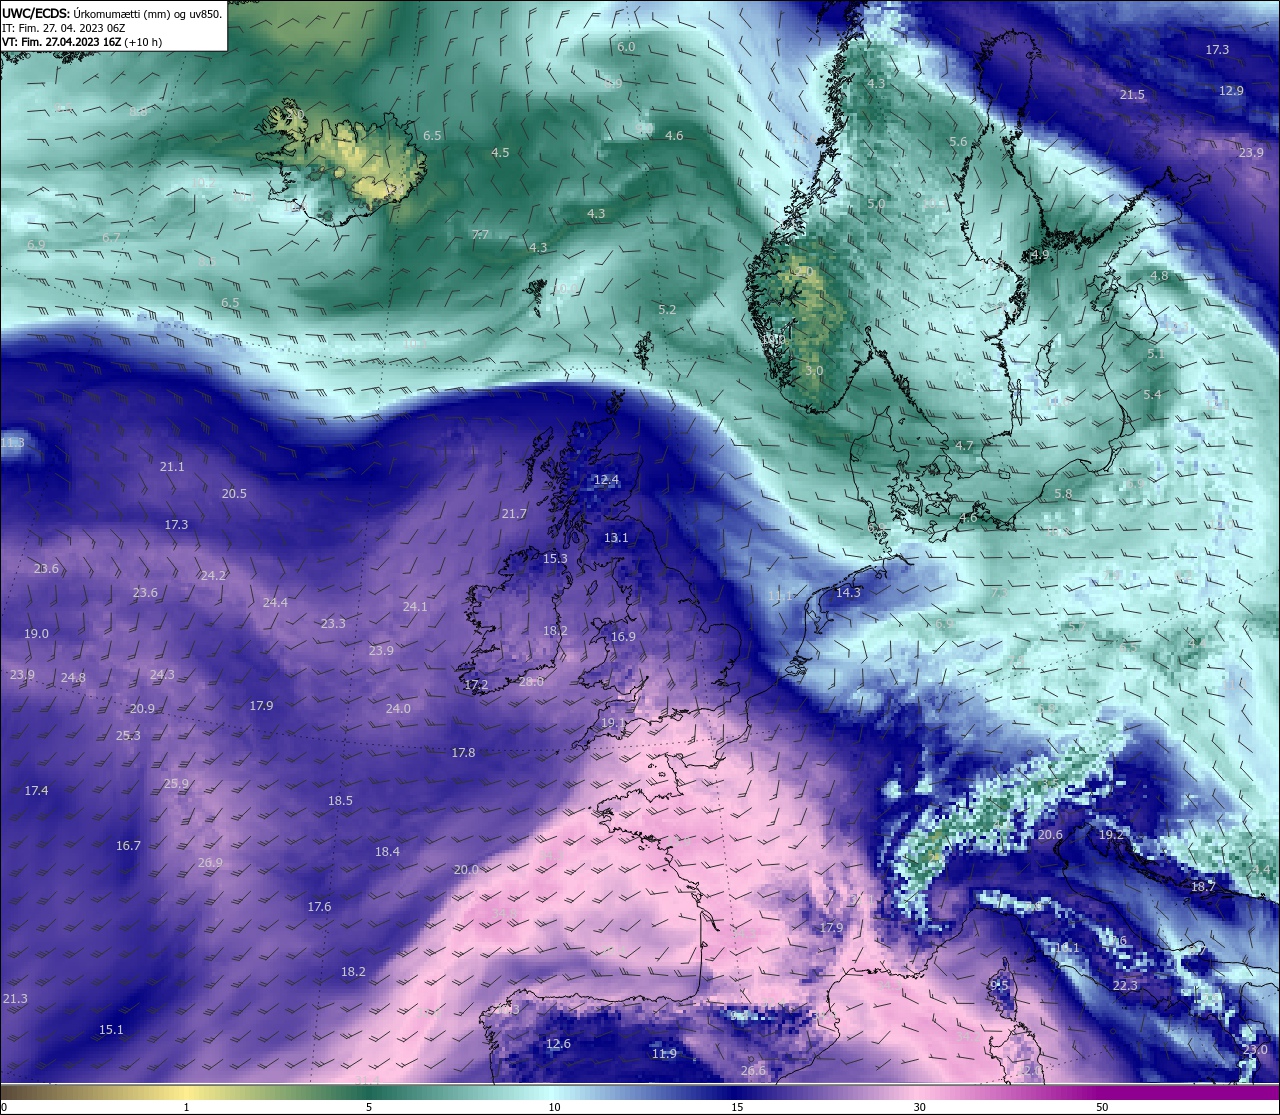This screenshot has width=1280, height=1115.
Task: Click the 11.9 value label
Action: click(664, 1053)
